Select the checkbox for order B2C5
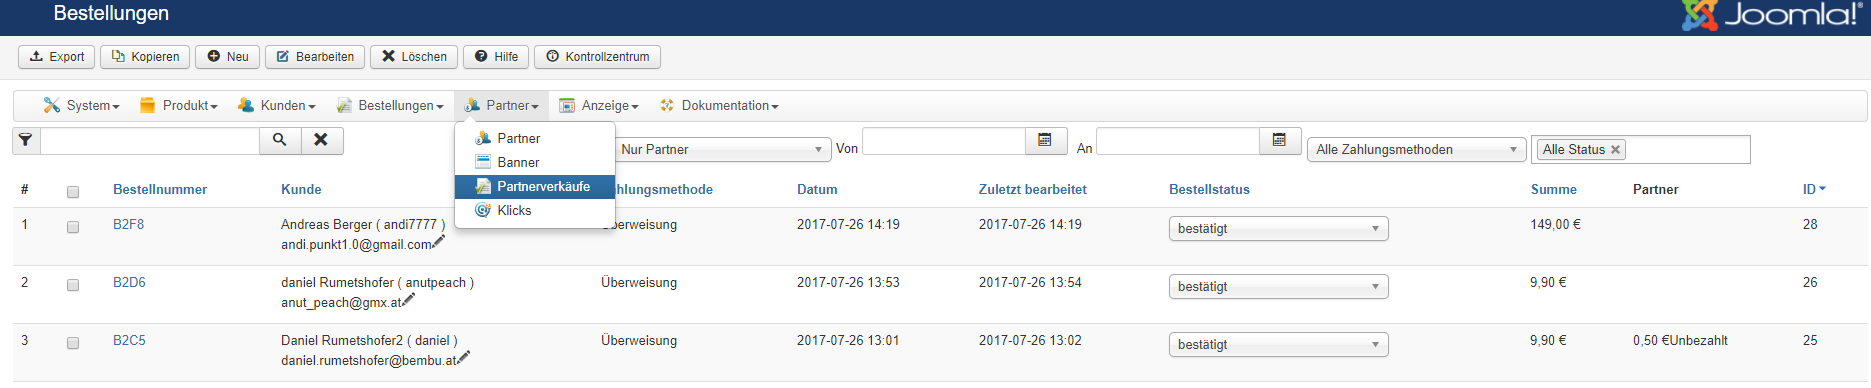The height and width of the screenshot is (388, 1871). coord(73,343)
